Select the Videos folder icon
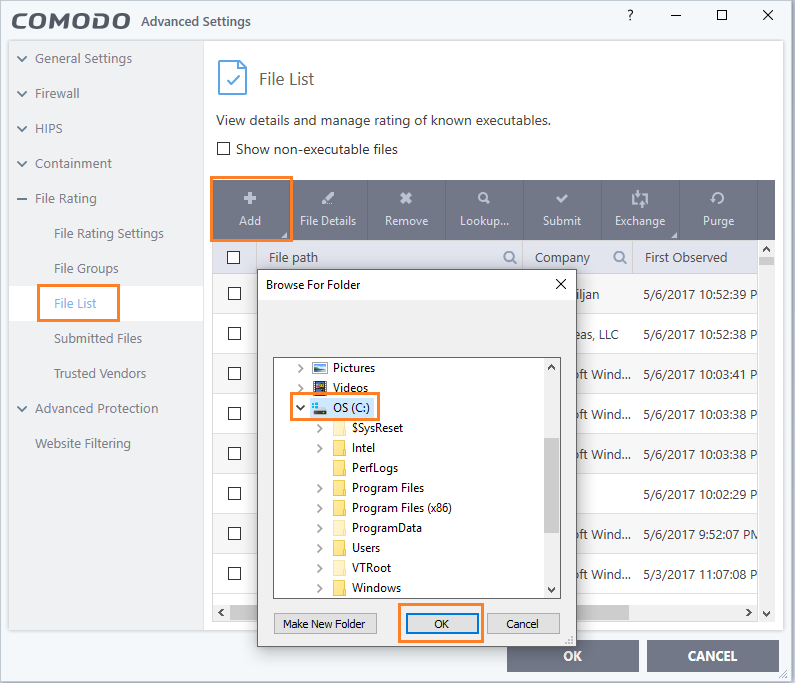 pos(320,388)
